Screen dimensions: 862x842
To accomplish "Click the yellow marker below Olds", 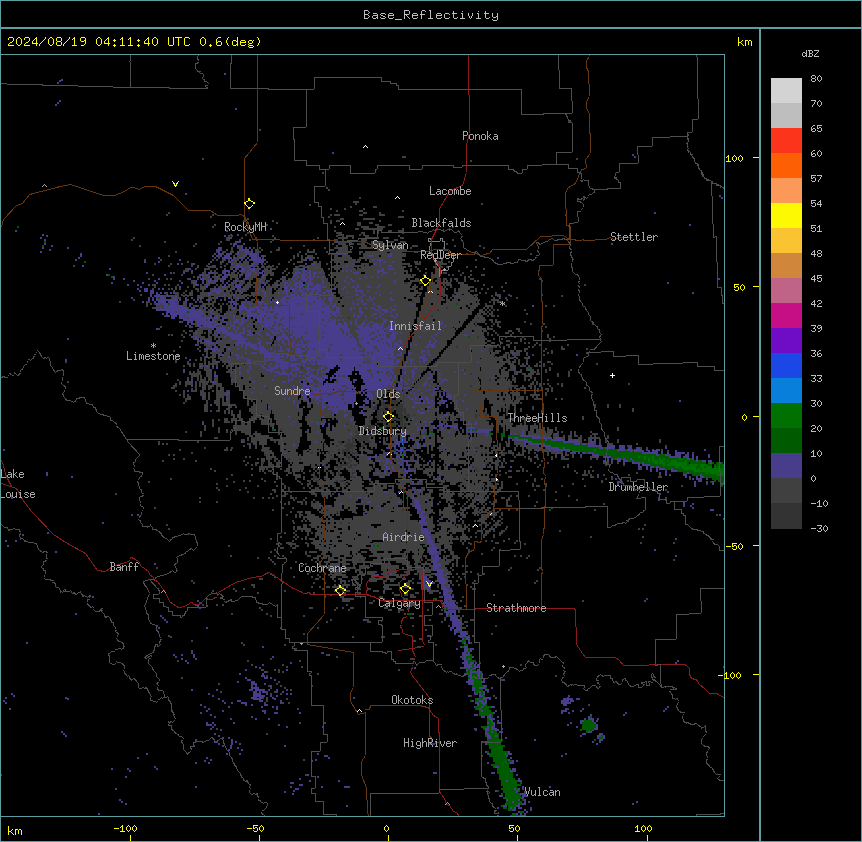I will click(389, 417).
